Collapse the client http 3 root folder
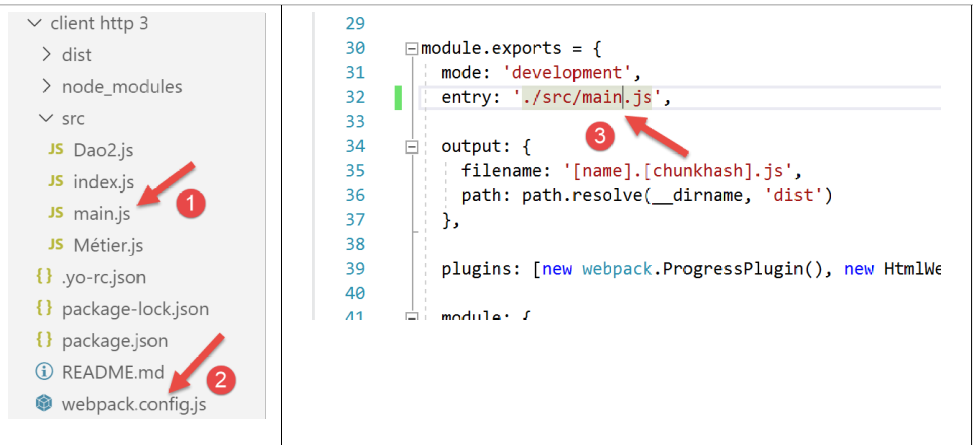Image resolution: width=973 pixels, height=445 pixels. point(34,23)
